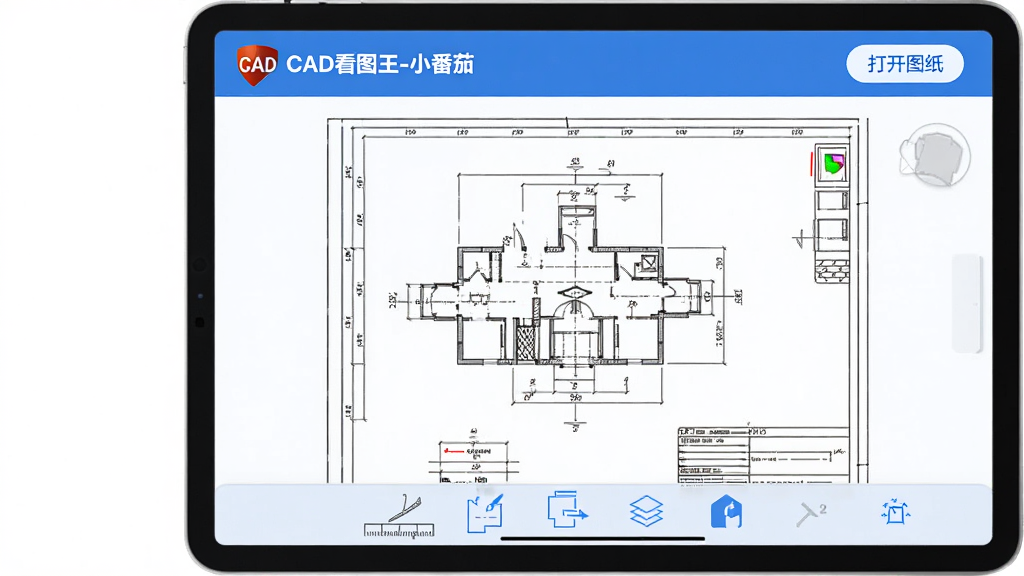Tap the export drawing arrow icon

tap(567, 510)
